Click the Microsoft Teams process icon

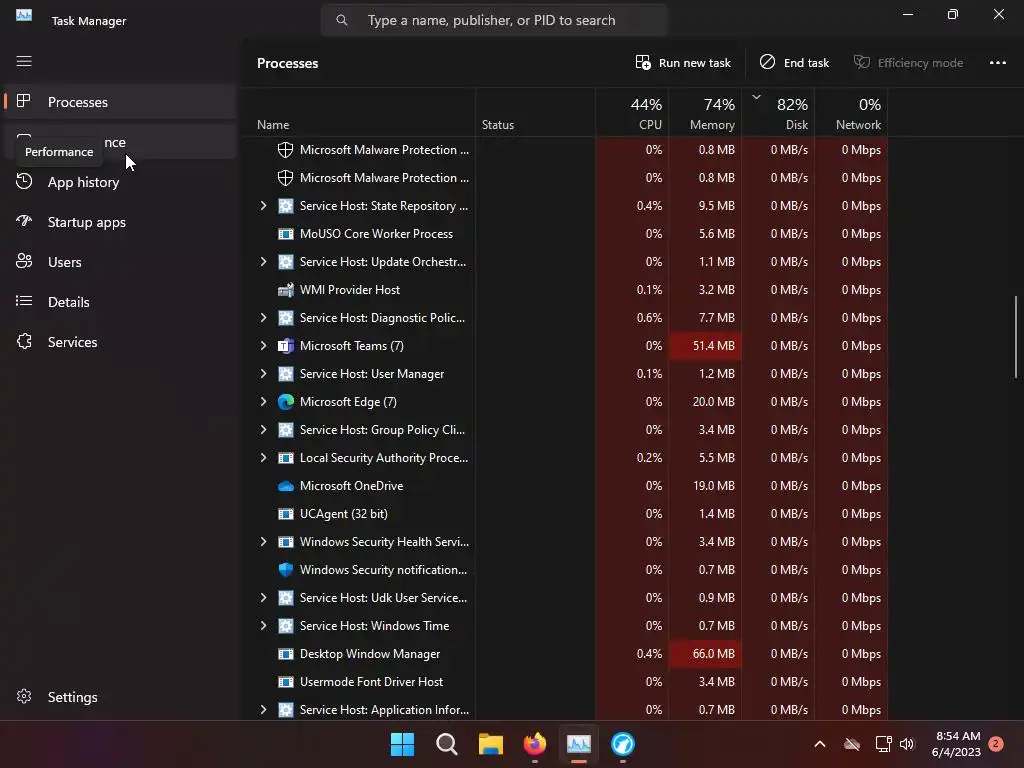click(285, 346)
